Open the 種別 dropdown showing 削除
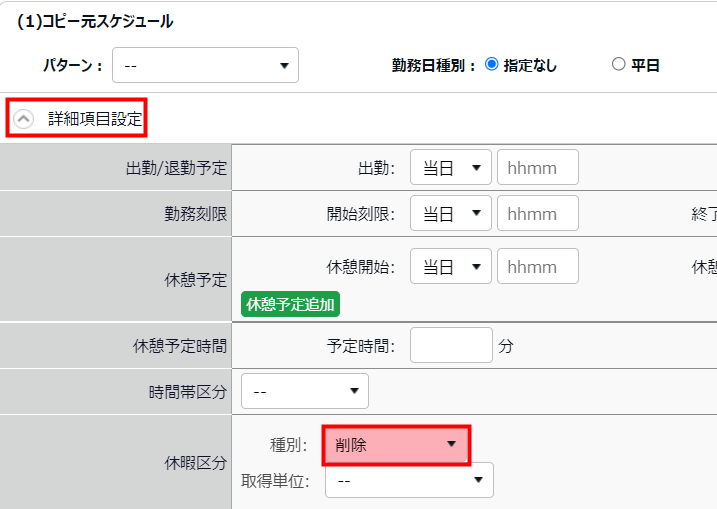This screenshot has width=717, height=509. click(x=396, y=445)
